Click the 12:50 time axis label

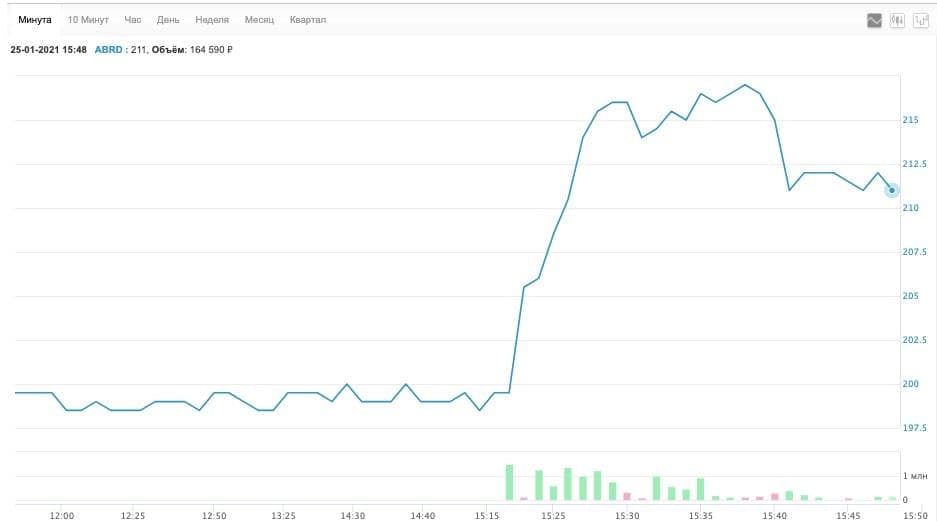point(214,516)
